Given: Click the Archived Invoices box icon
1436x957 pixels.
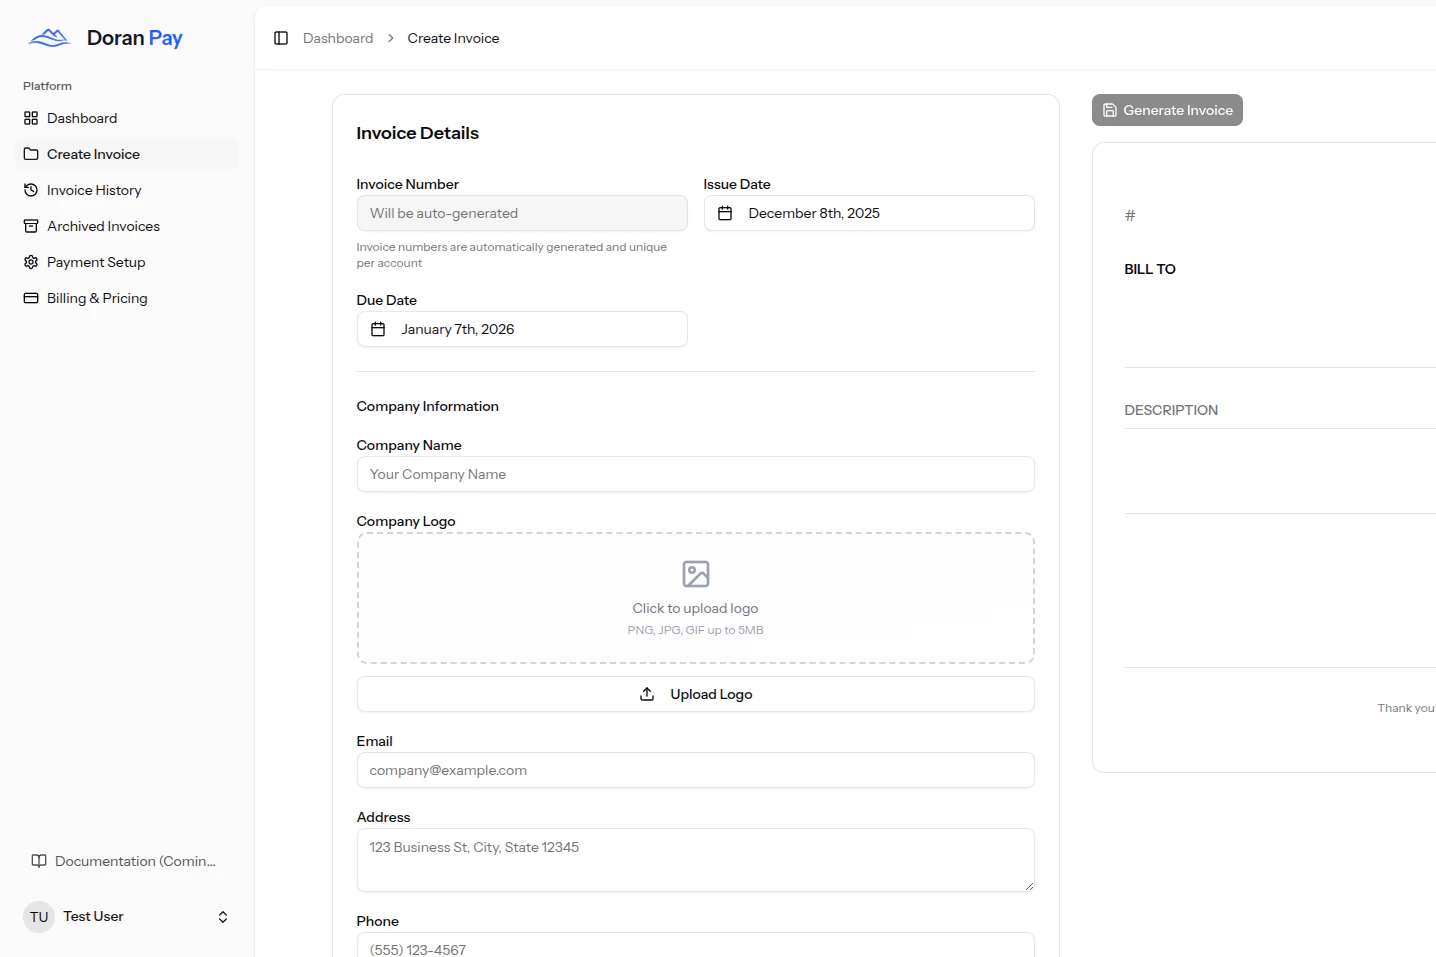Looking at the screenshot, I should point(31,226).
